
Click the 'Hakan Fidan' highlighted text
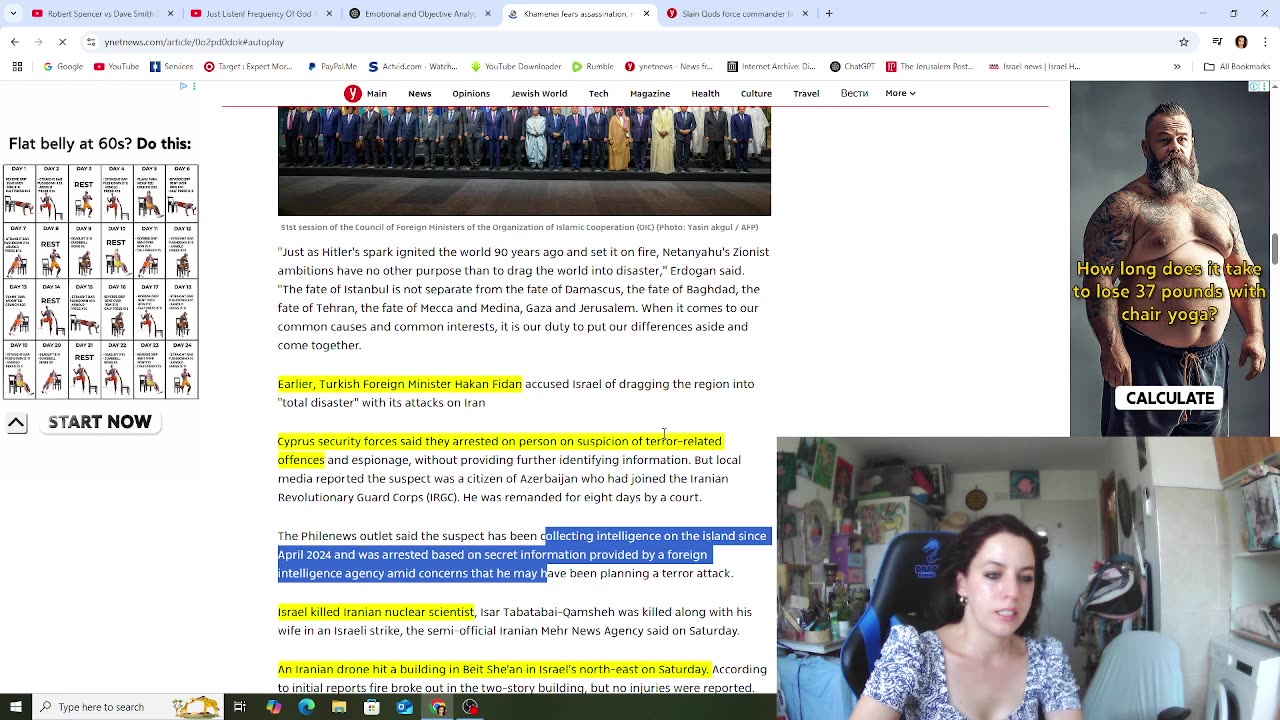tap(488, 384)
